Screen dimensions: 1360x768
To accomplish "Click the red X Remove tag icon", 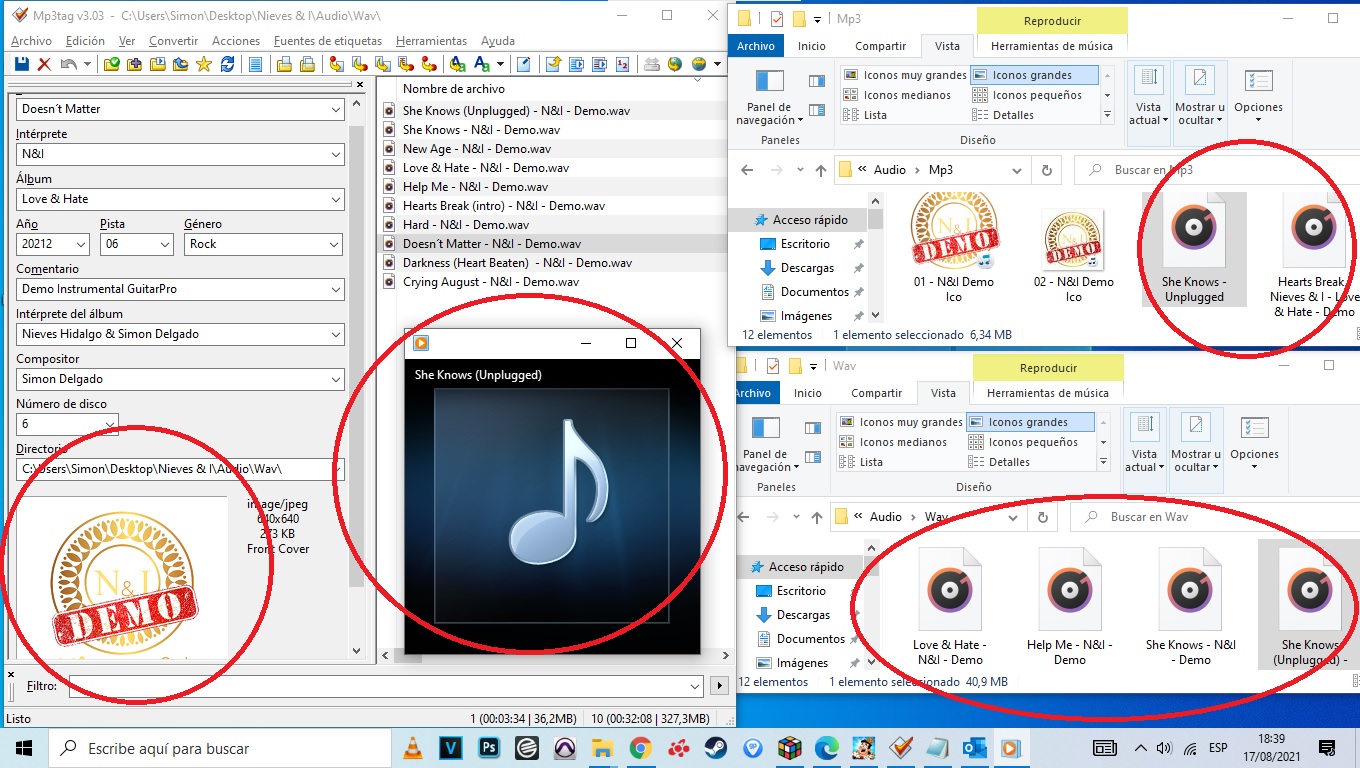I will click(x=44, y=64).
